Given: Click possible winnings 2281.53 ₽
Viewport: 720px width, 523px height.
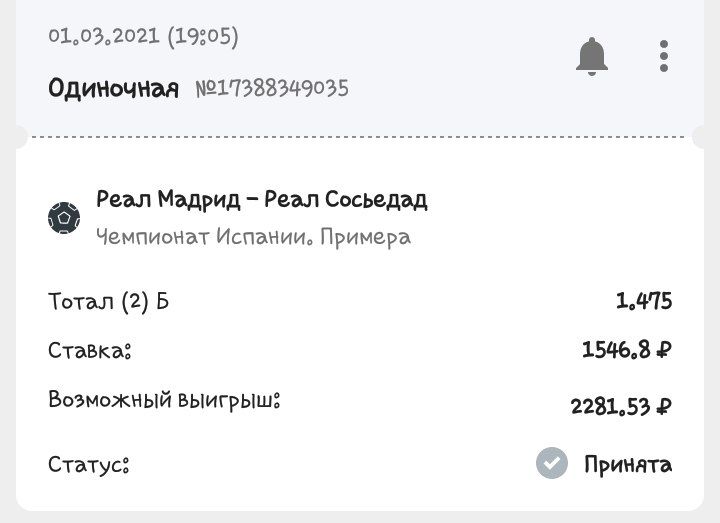Looking at the screenshot, I should coord(620,406).
